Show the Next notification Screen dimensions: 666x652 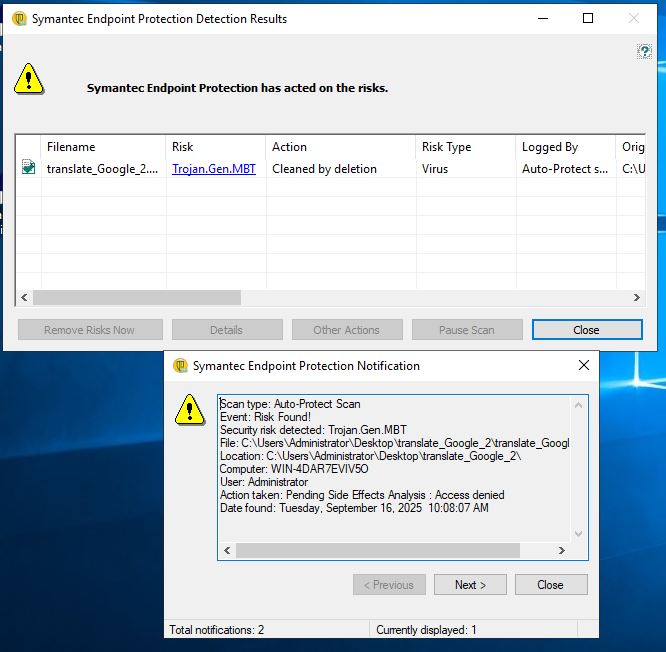click(470, 585)
